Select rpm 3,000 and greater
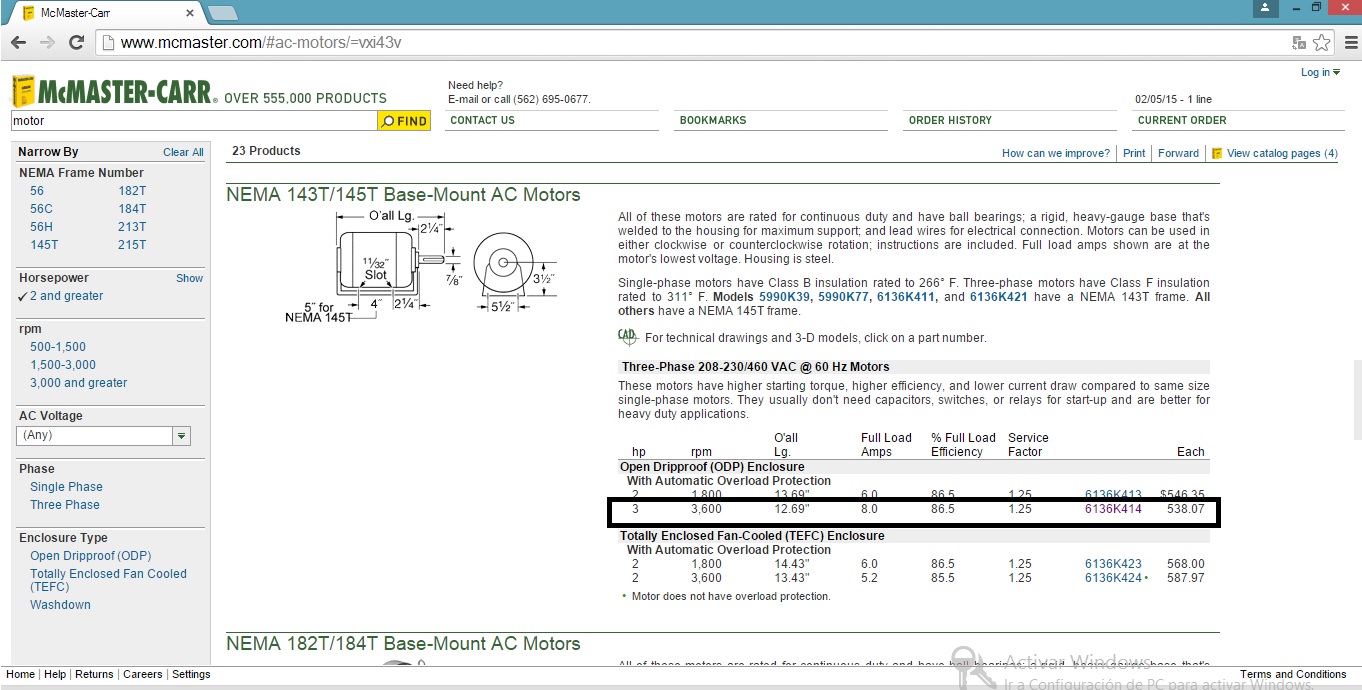The image size is (1362, 690). point(79,383)
